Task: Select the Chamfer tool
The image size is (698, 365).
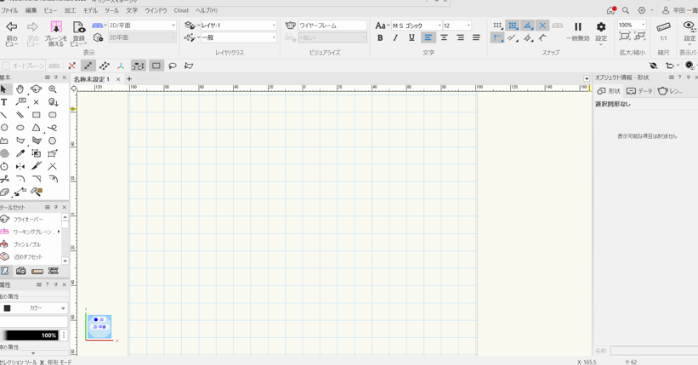Action: coord(36,179)
